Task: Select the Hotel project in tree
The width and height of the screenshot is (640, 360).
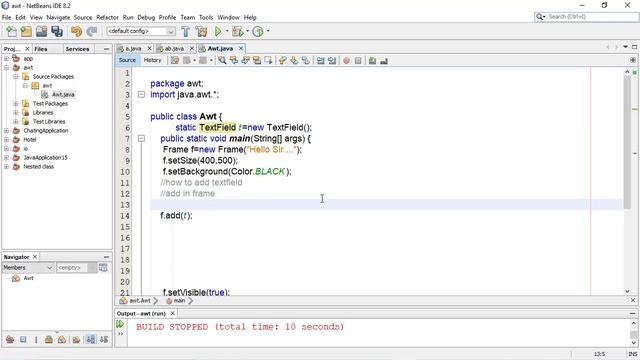Action: pos(30,140)
